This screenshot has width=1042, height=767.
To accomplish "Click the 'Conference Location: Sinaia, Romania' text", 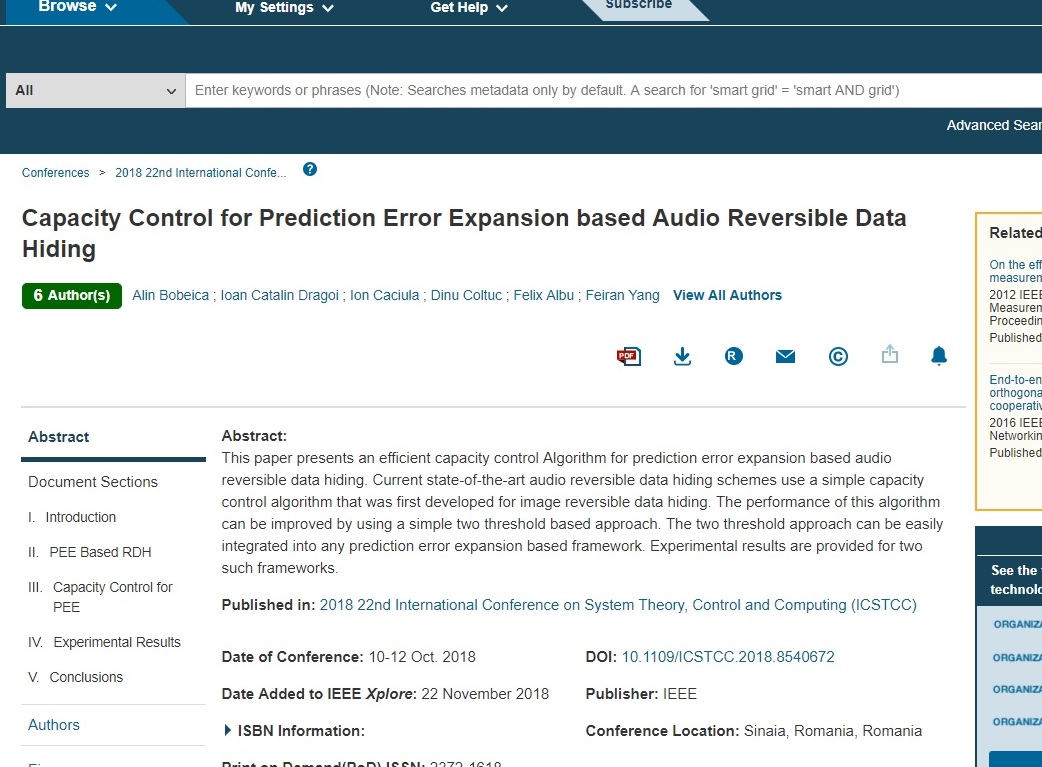I will pos(754,731).
